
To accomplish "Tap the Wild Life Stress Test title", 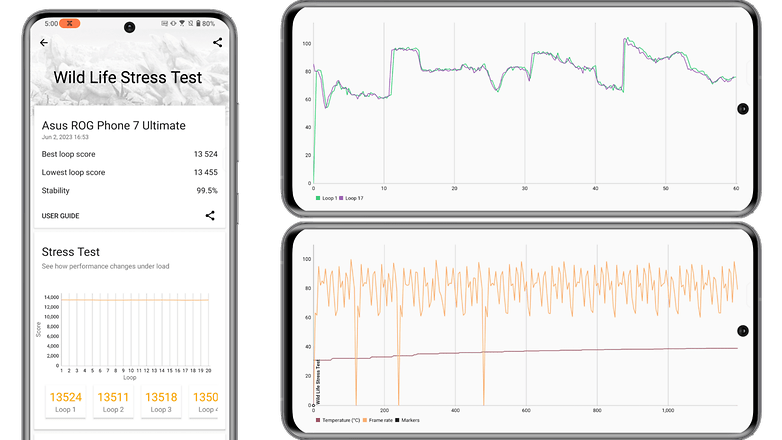I will pyautogui.click(x=128, y=77).
